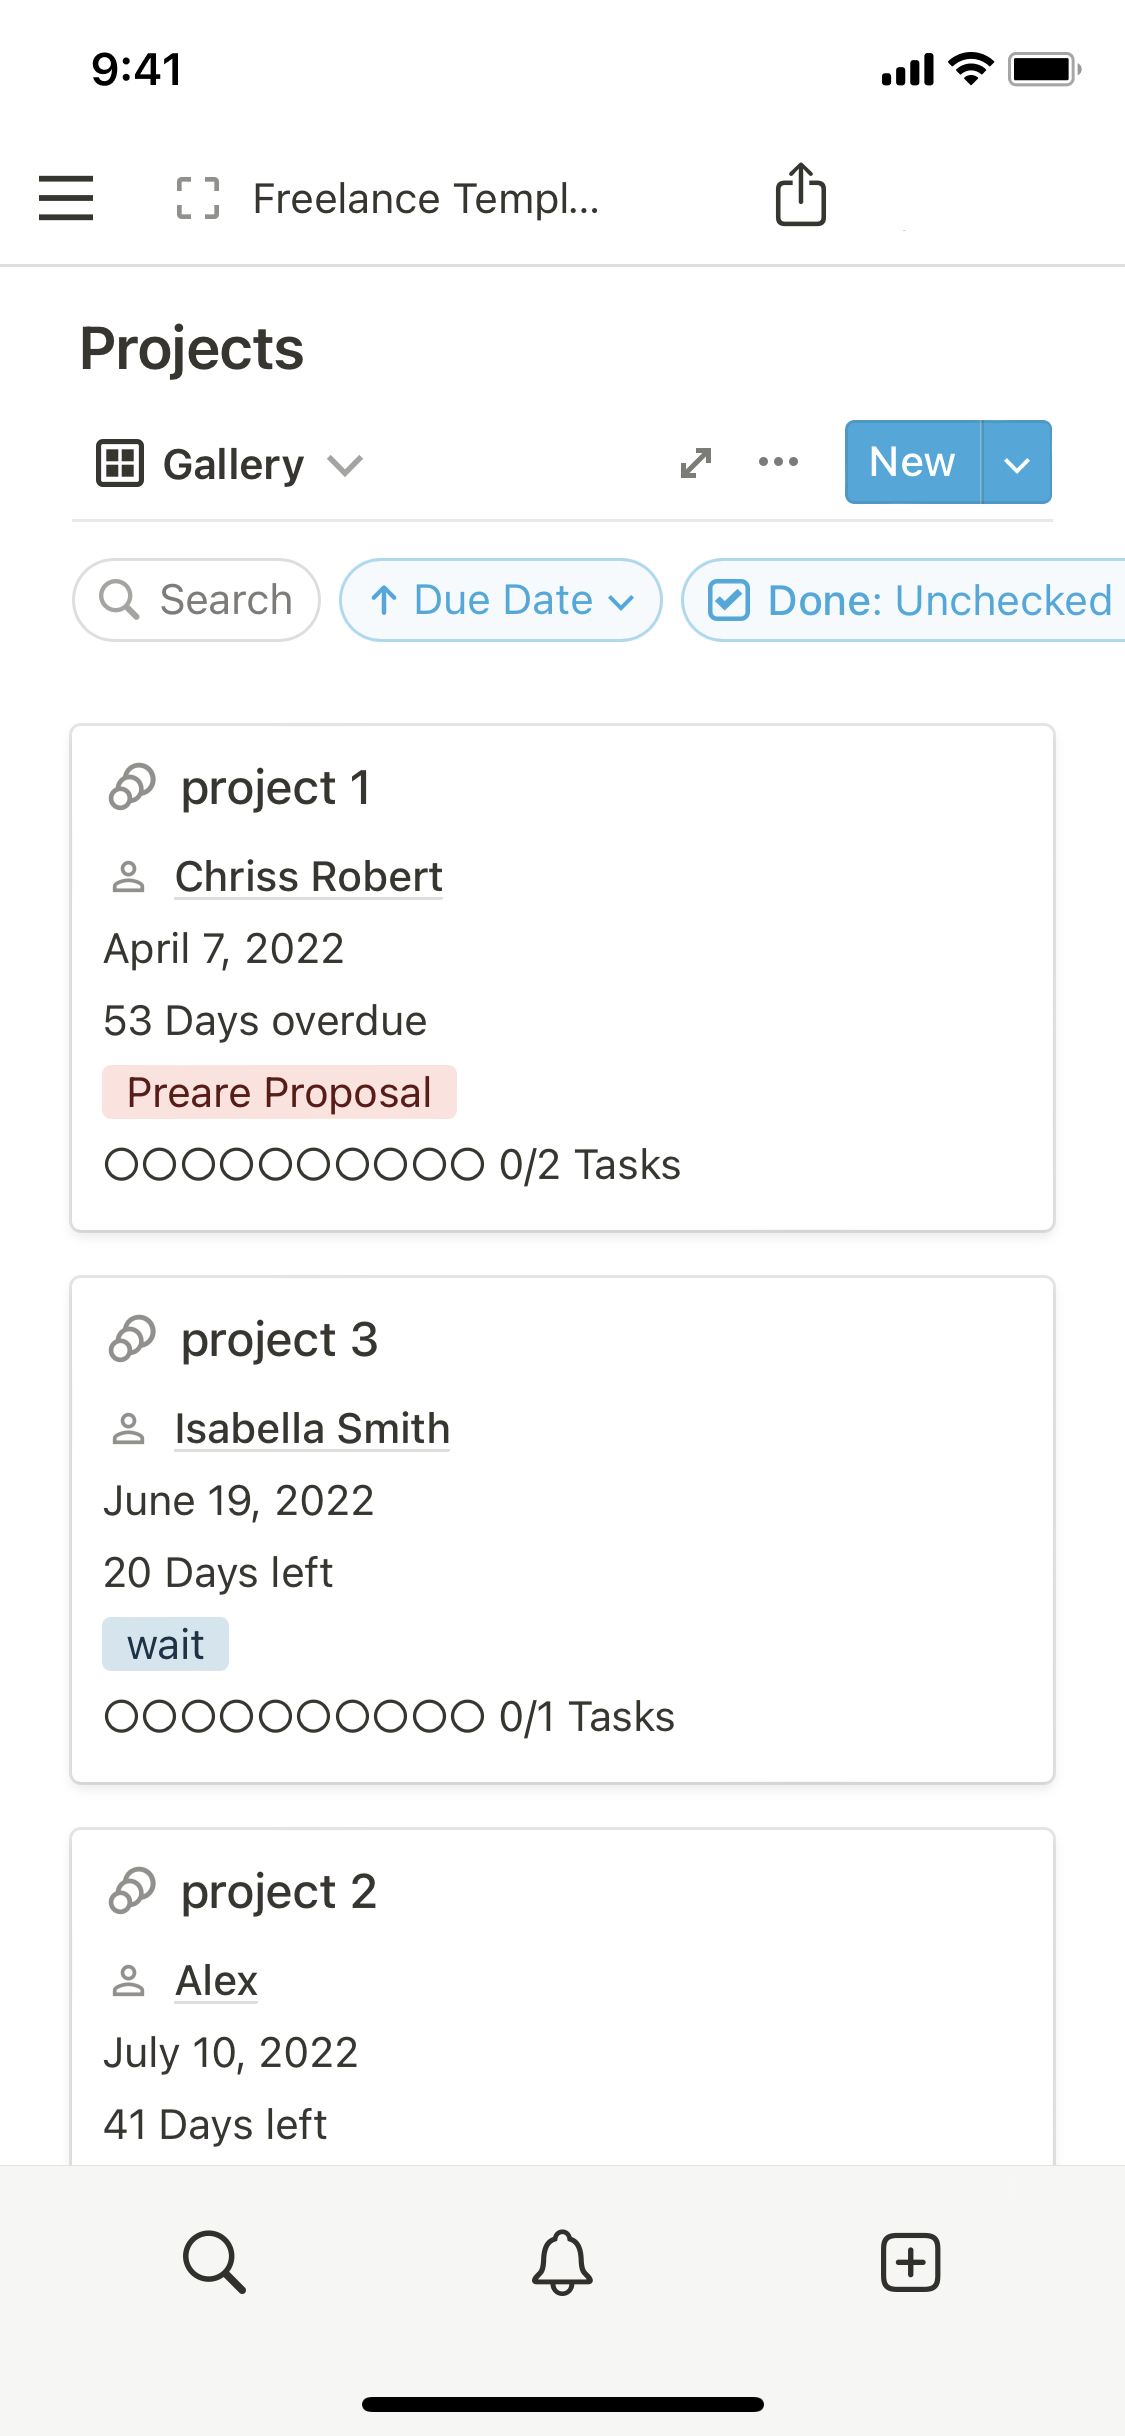Tap the Search field in filters
The image size is (1125, 2436).
point(197,601)
